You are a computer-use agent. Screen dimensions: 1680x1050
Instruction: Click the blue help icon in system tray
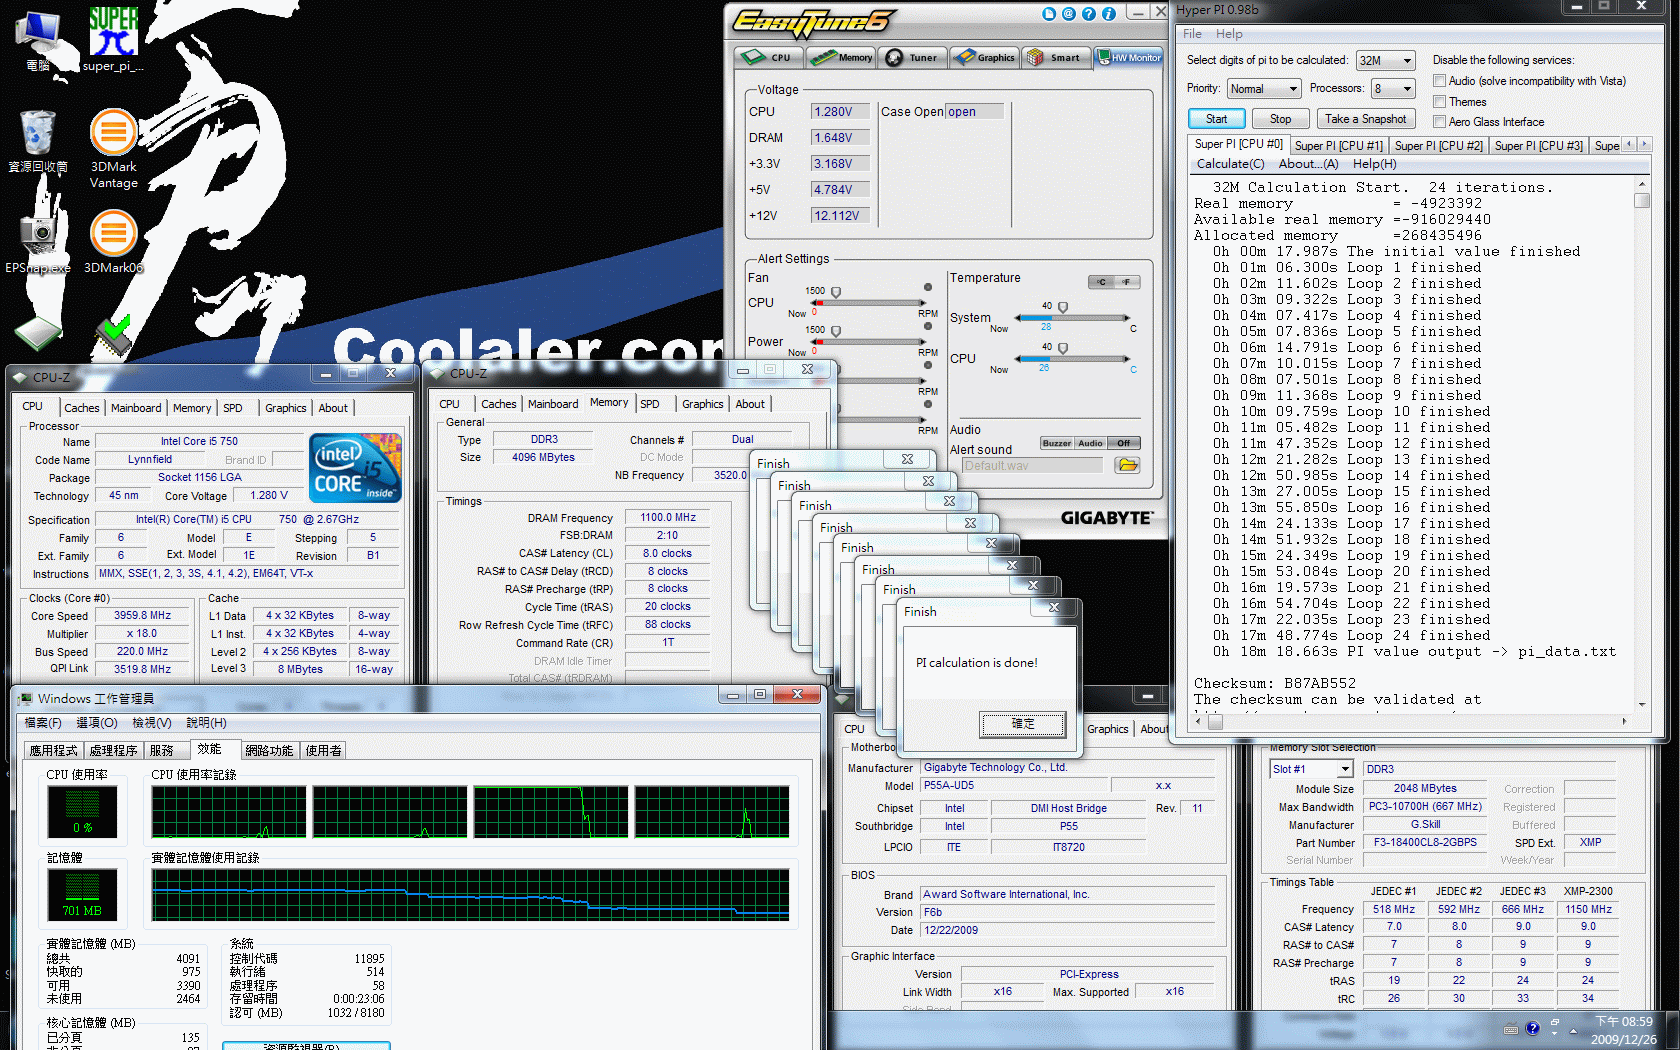click(x=1532, y=1028)
